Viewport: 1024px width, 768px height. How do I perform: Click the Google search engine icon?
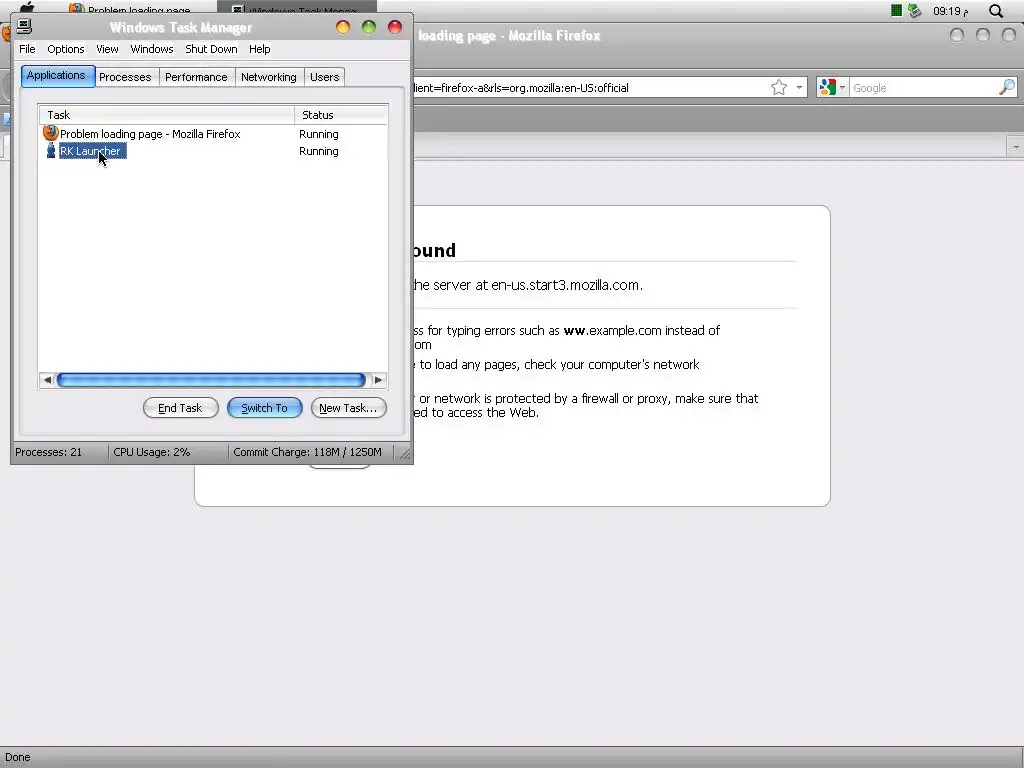point(827,87)
